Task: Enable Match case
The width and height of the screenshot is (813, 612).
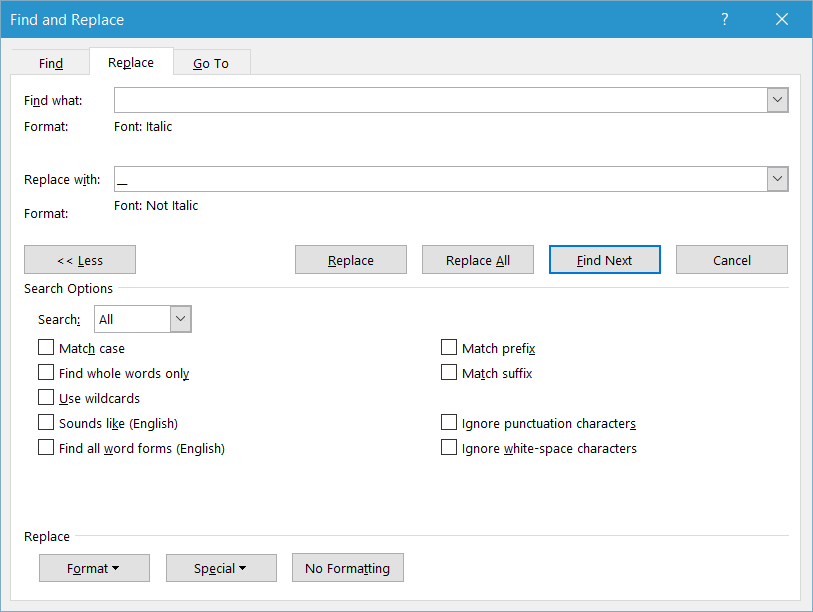Action: tap(45, 347)
